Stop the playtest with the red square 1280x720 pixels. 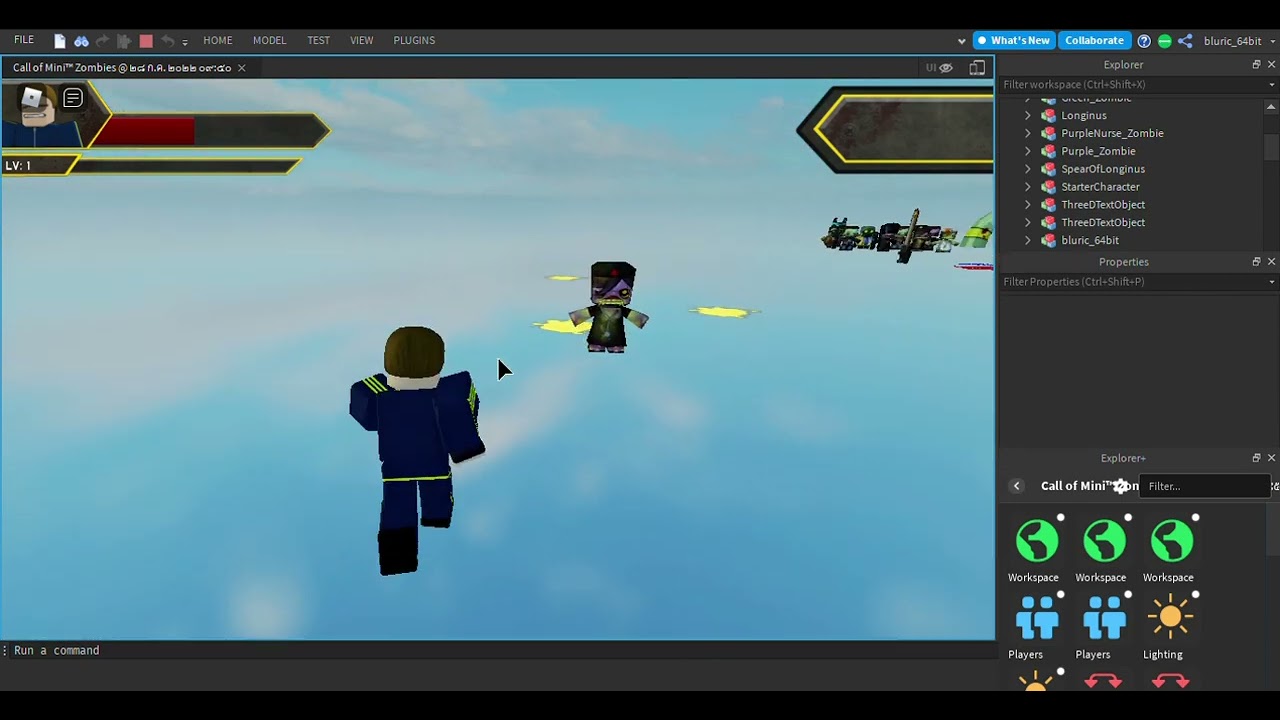(x=146, y=41)
